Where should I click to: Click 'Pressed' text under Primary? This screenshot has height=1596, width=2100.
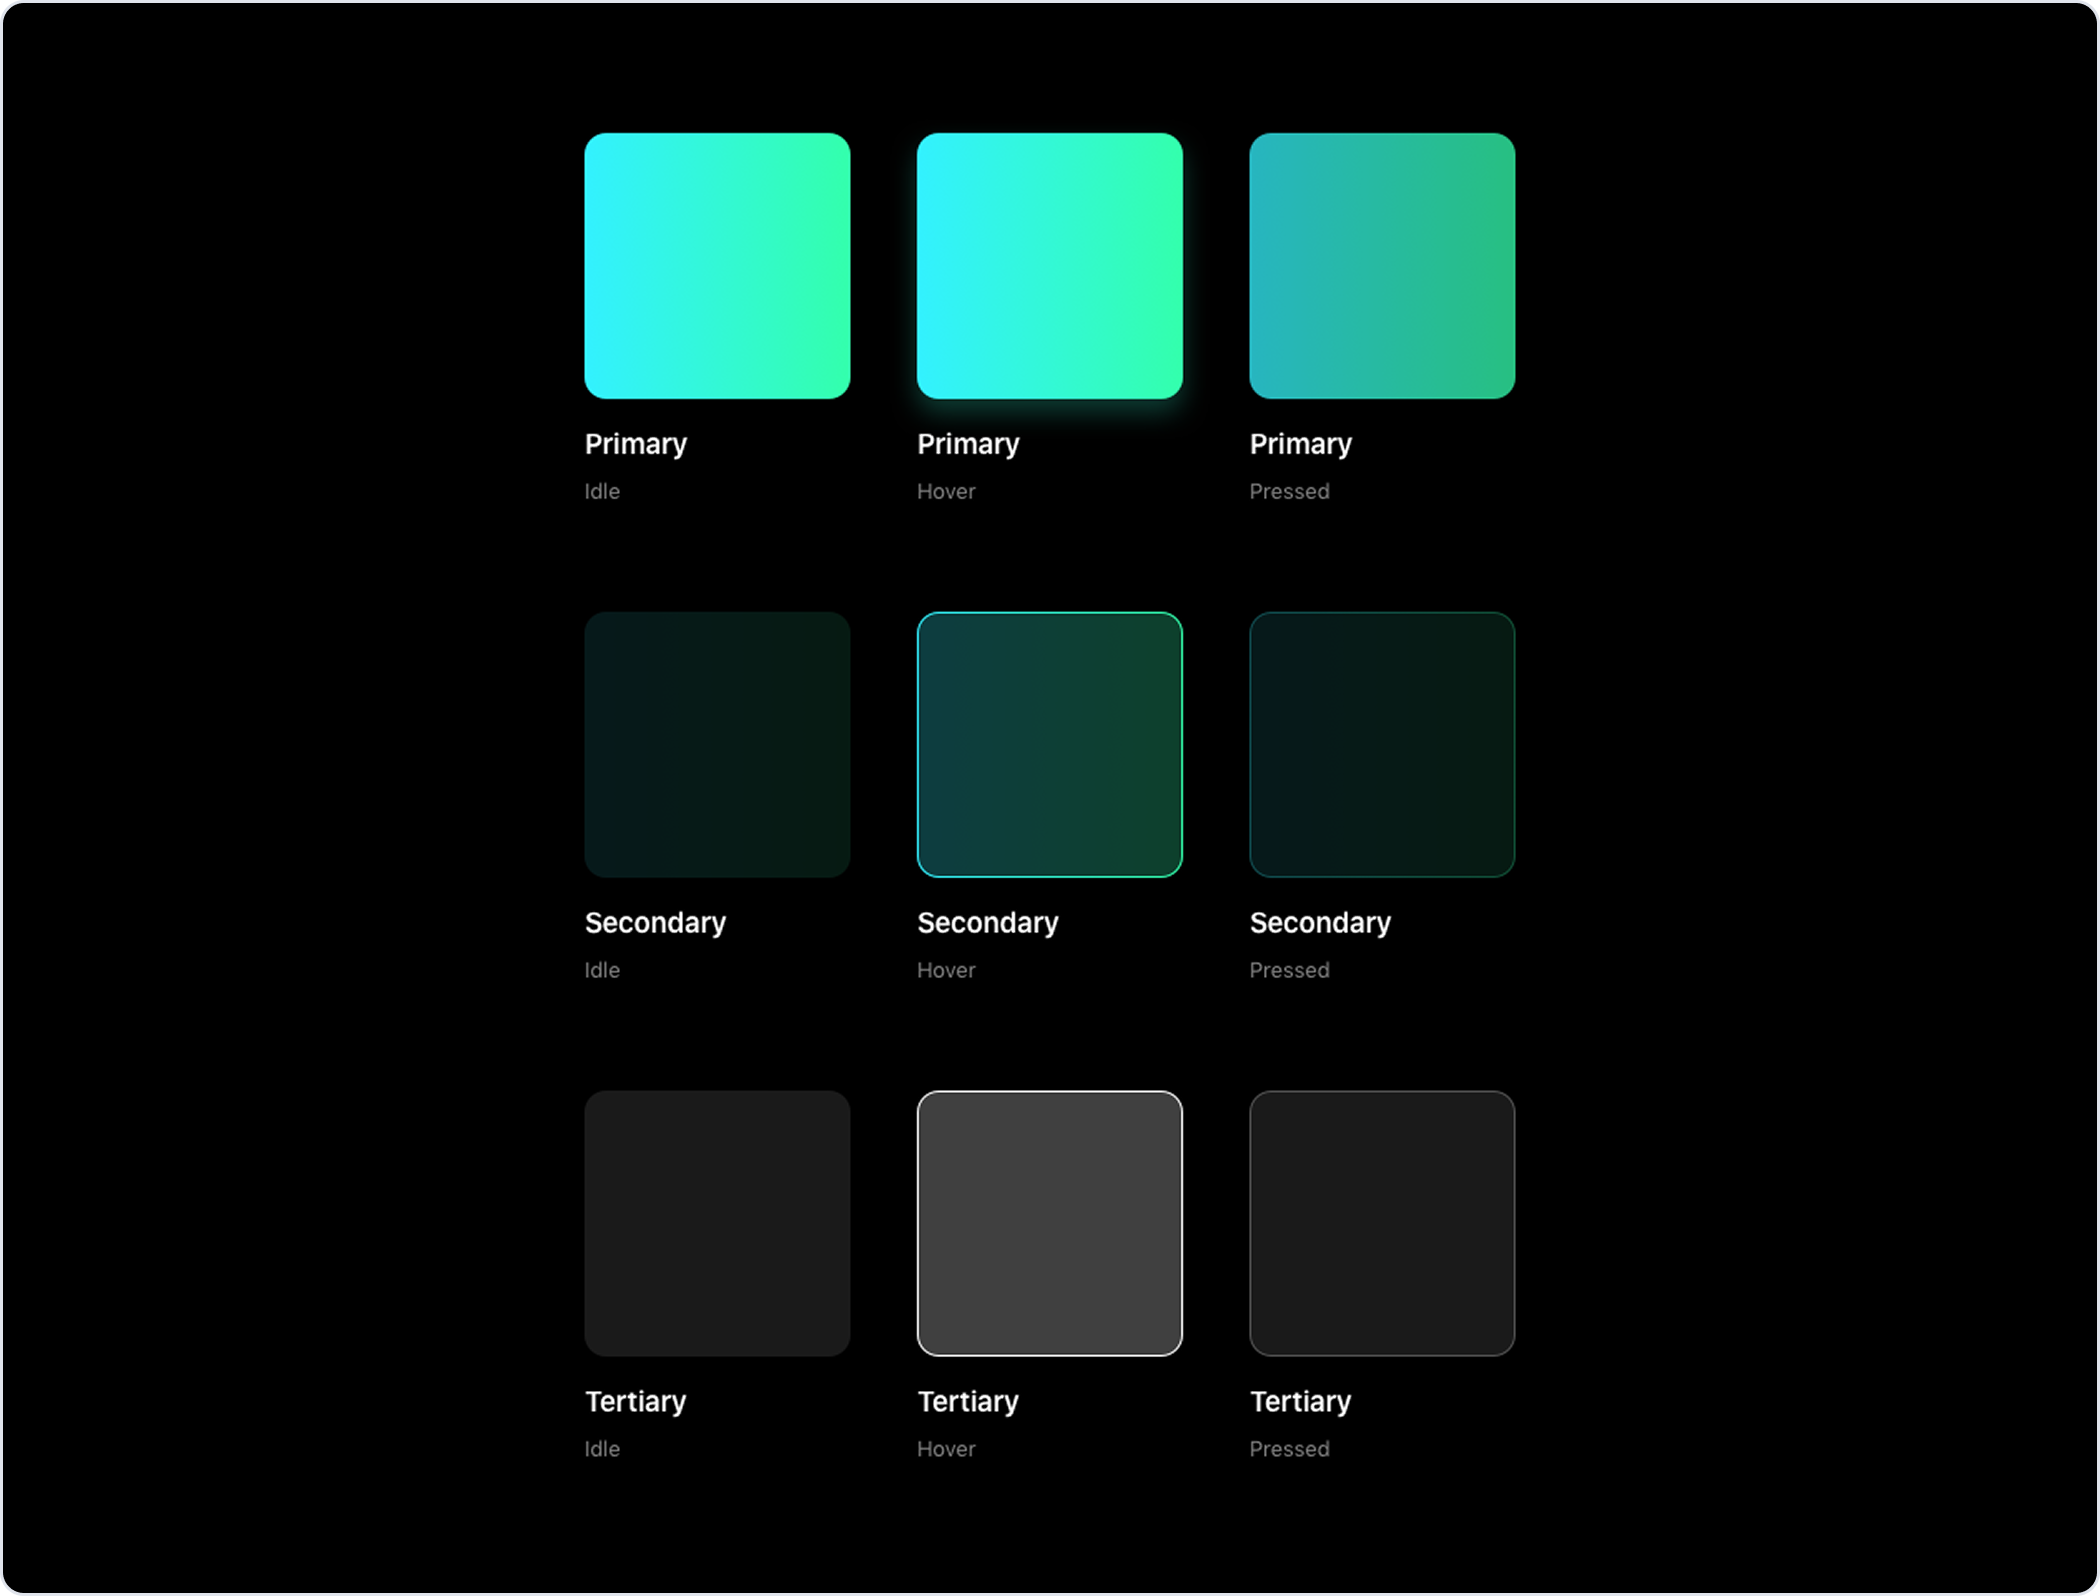1290,492
